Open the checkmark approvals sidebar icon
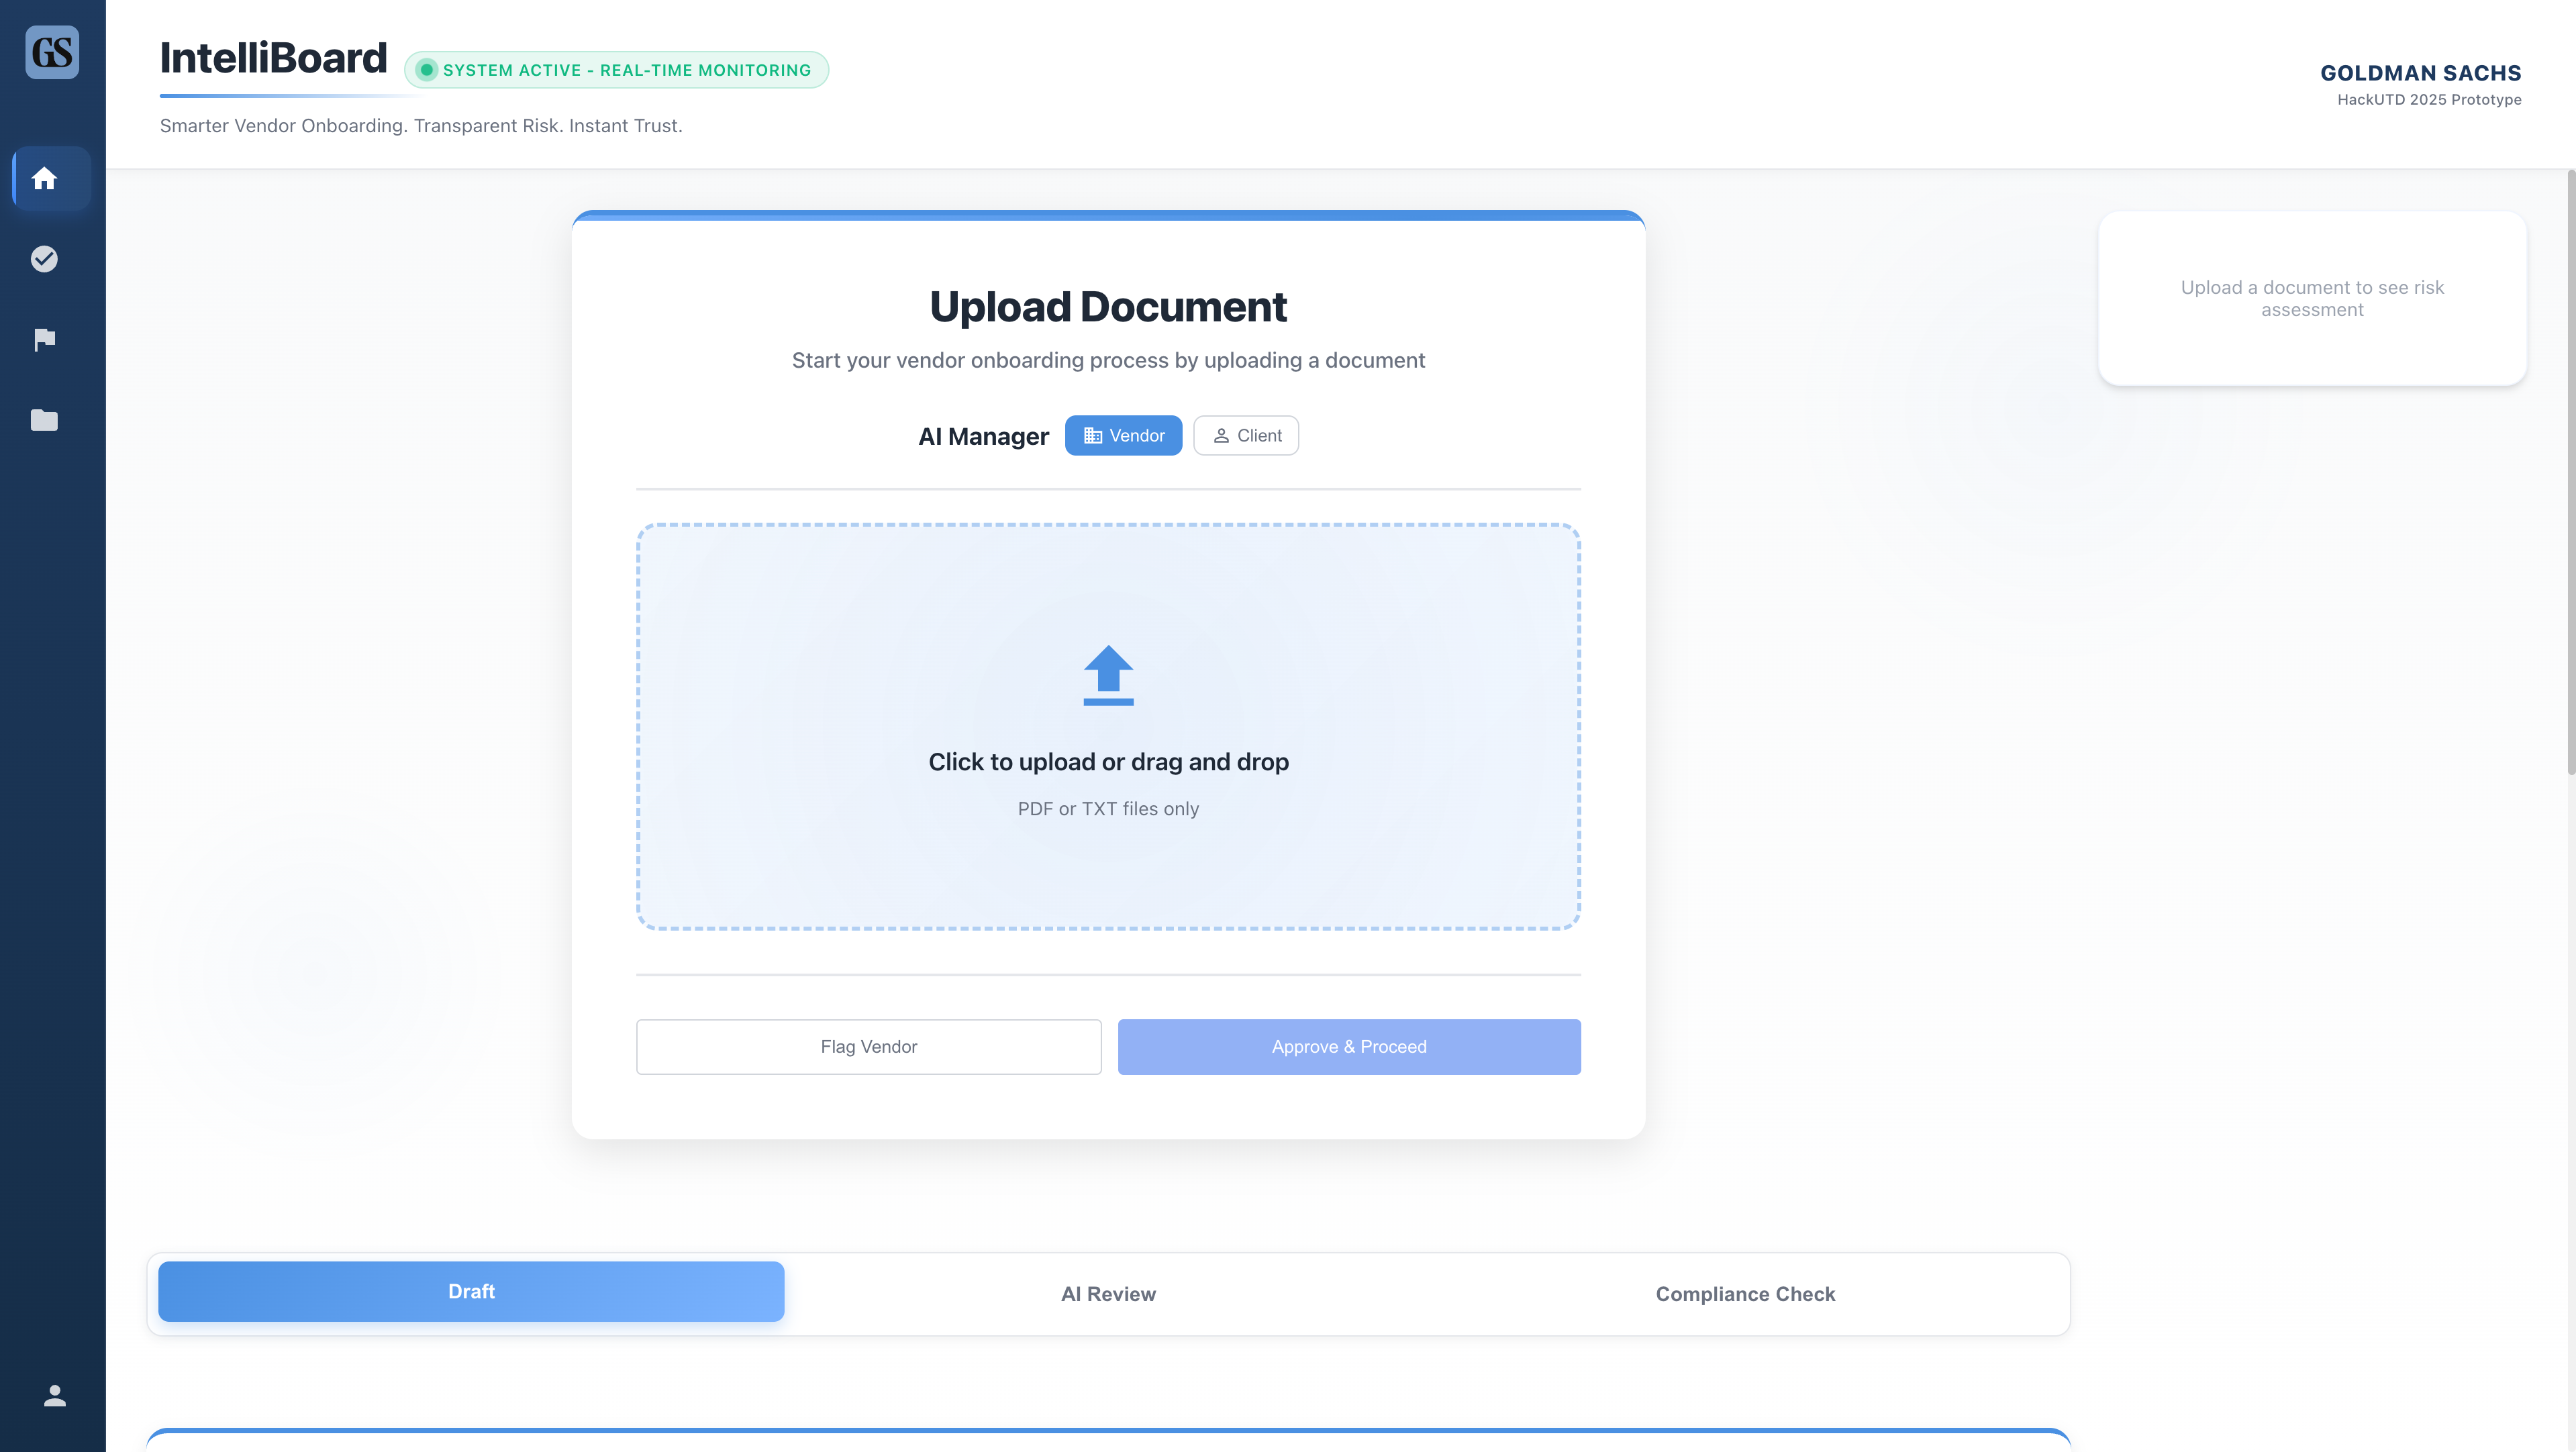 pyautogui.click(x=44, y=259)
